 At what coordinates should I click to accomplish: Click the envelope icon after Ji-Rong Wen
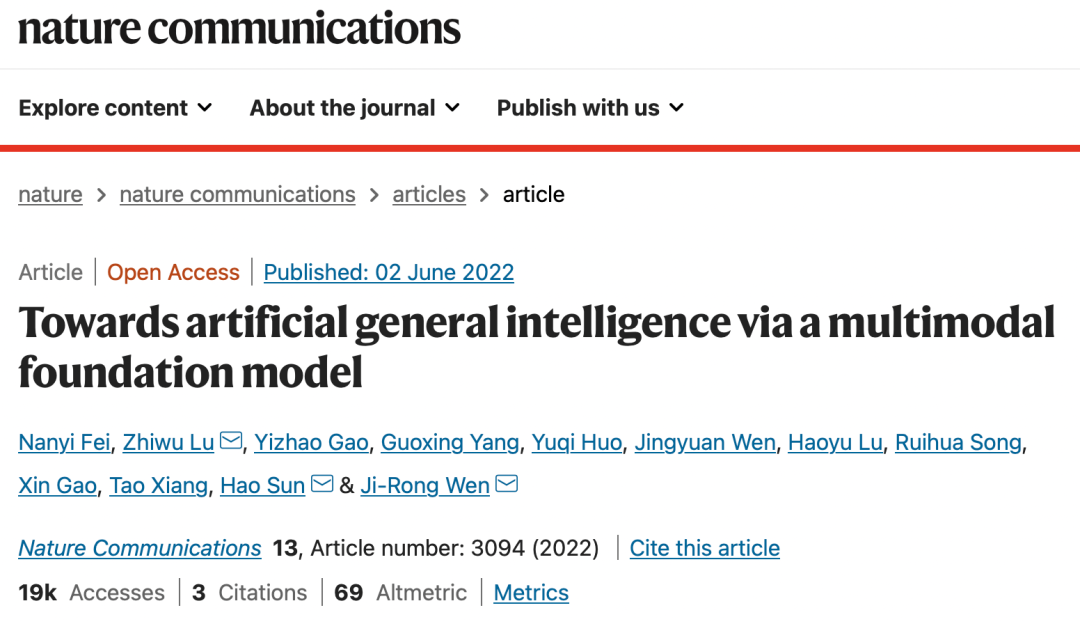pos(507,485)
